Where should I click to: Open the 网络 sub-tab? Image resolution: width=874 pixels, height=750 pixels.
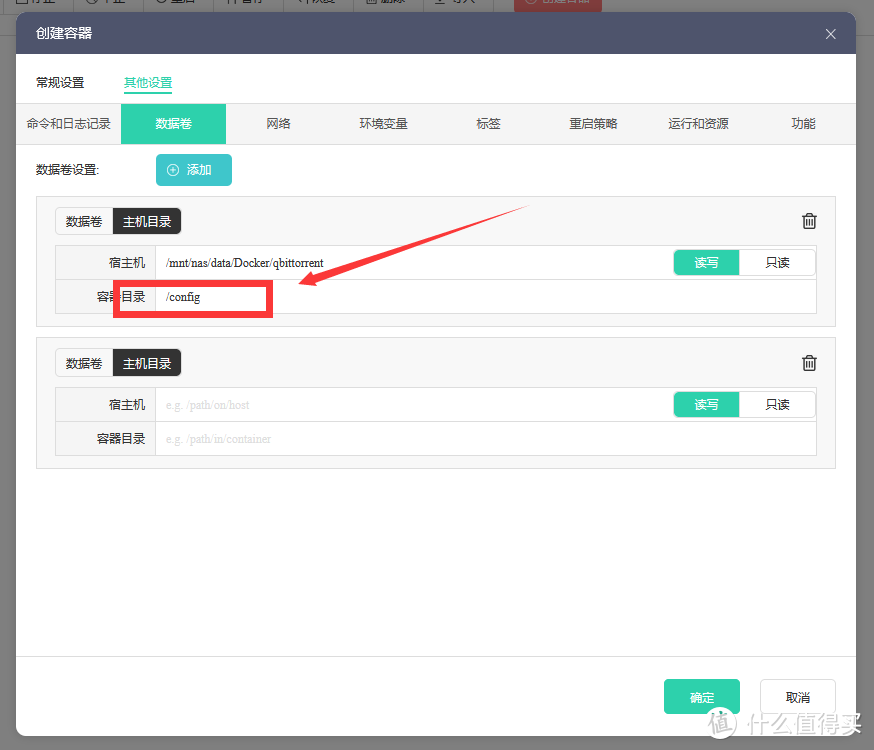(278, 124)
